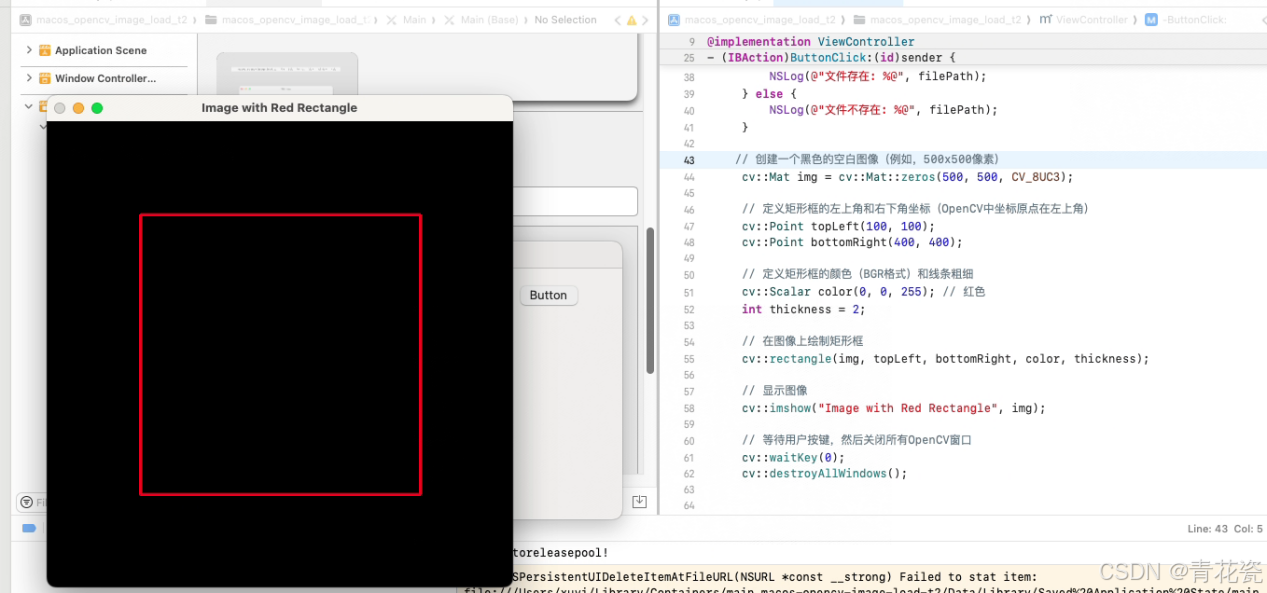The height and width of the screenshot is (593, 1267).
Task: Click the autoreleasepool console output line
Action: coord(560,552)
